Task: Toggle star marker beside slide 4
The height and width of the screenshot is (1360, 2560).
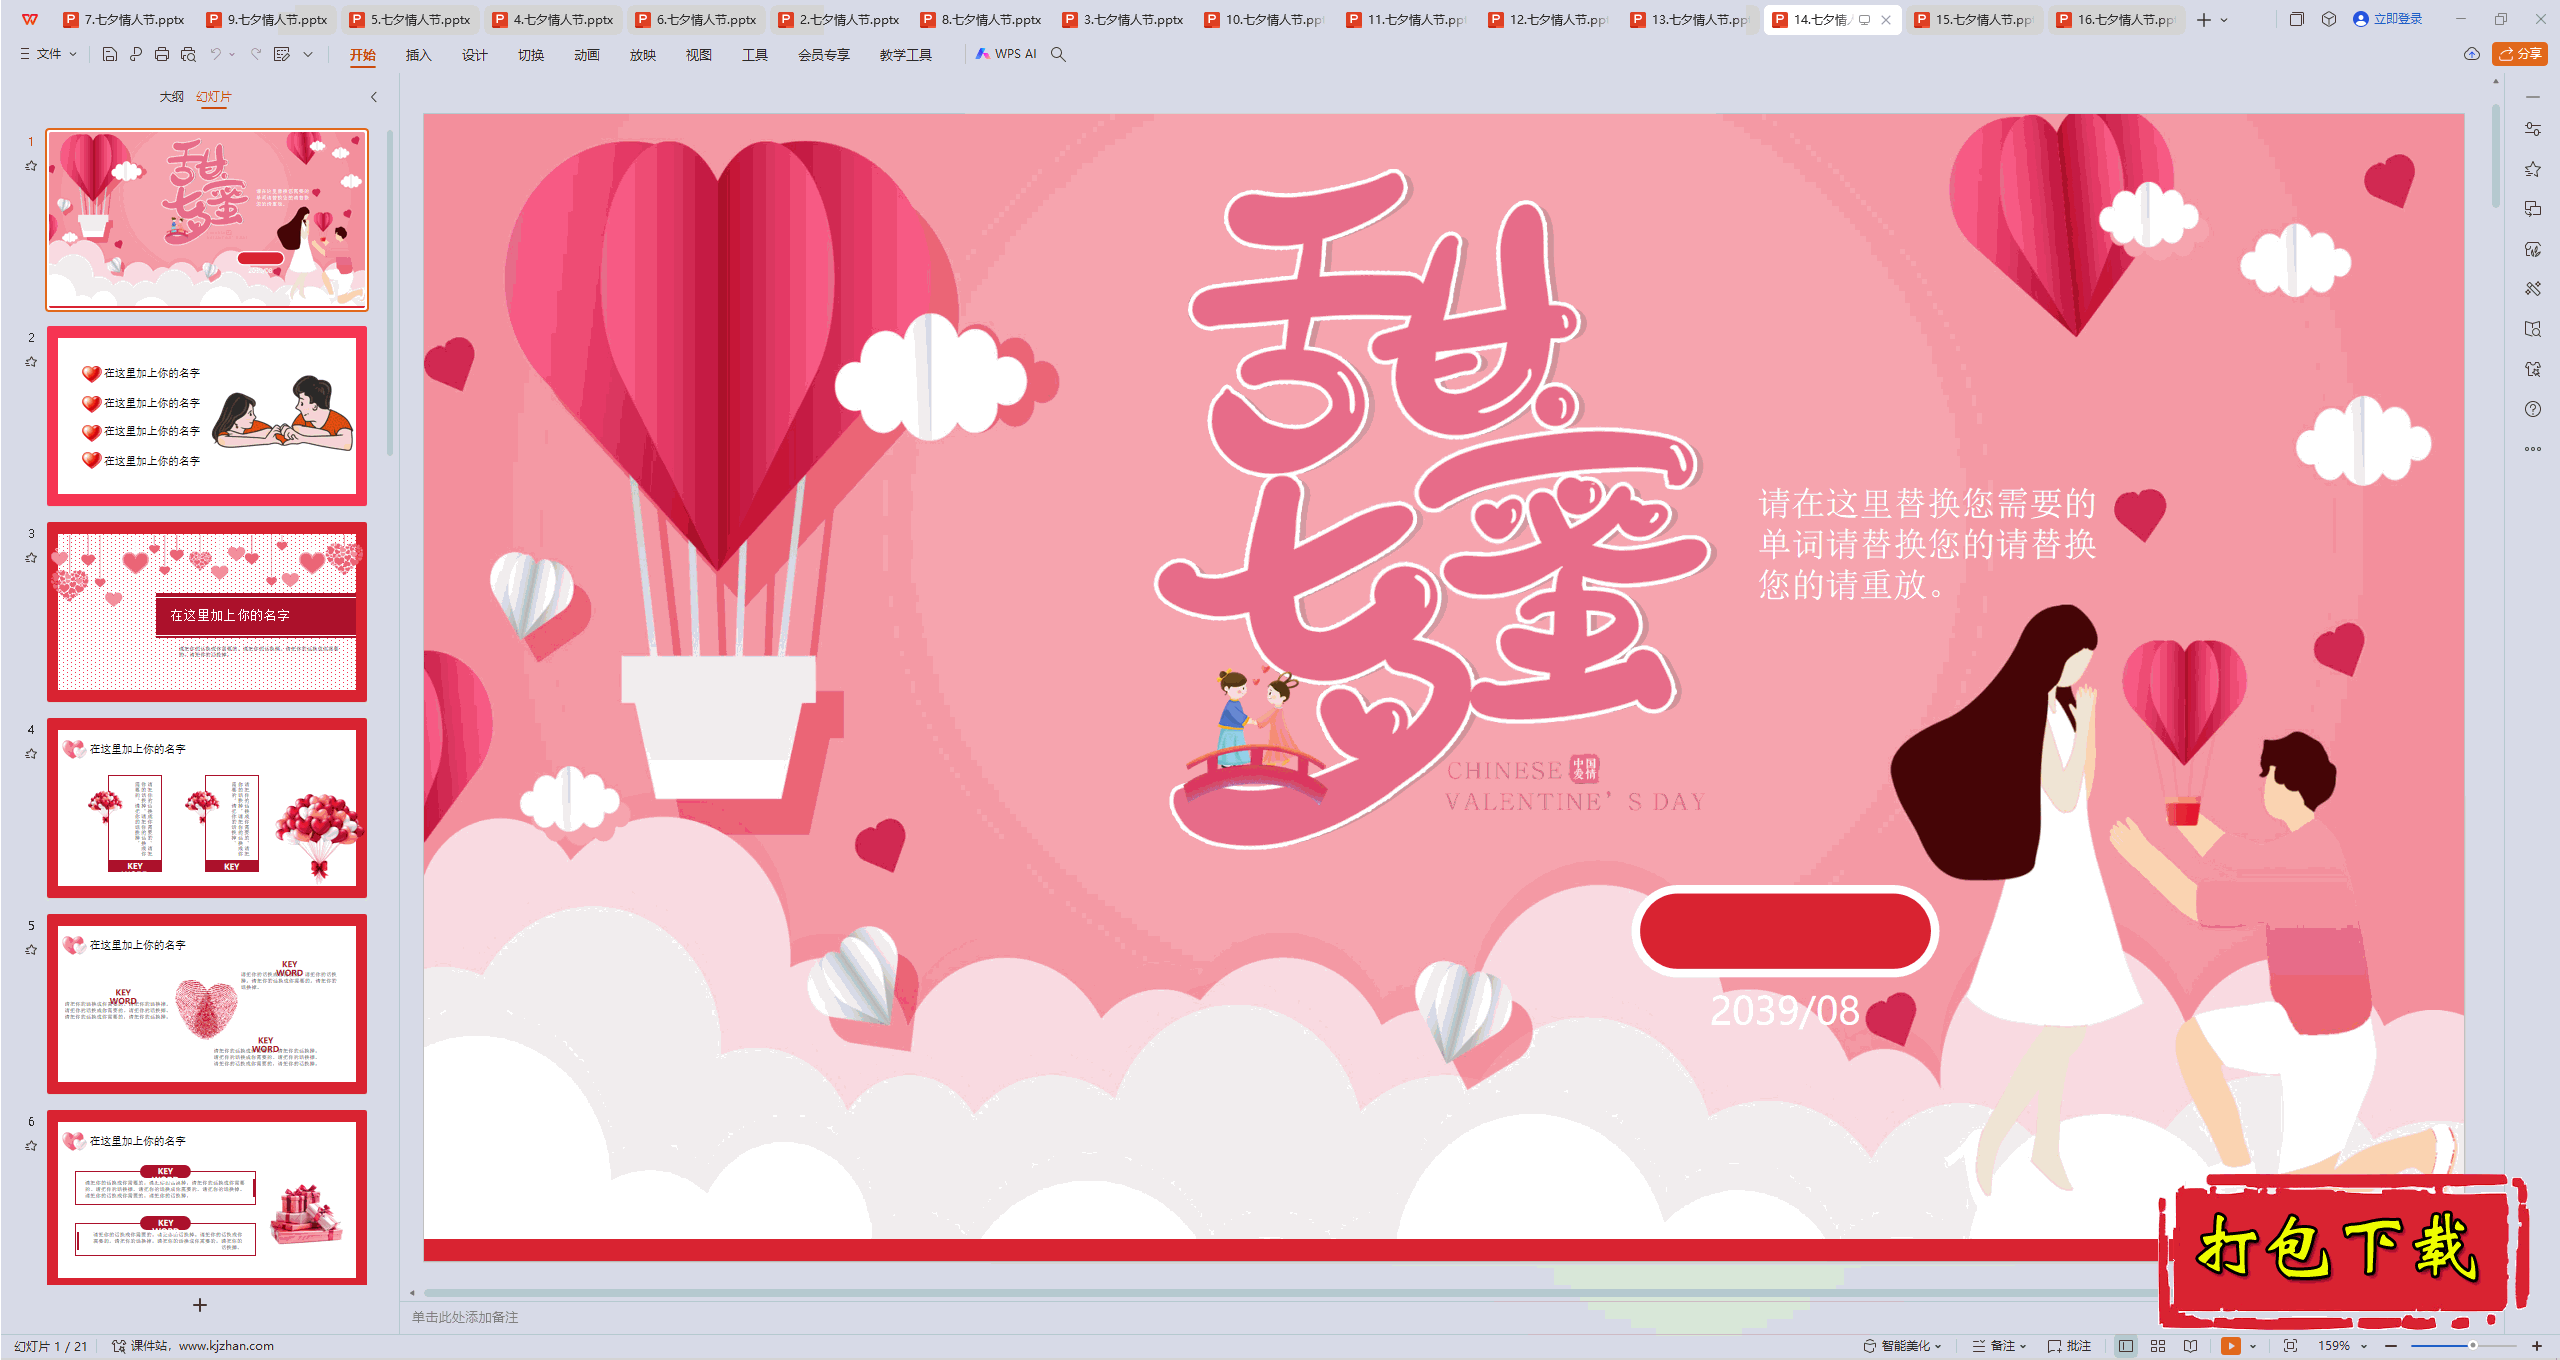Action: (x=31, y=754)
